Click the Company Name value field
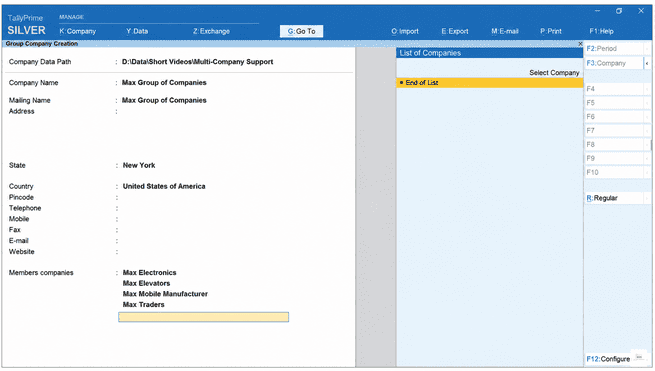The width and height of the screenshot is (655, 371). point(164,83)
